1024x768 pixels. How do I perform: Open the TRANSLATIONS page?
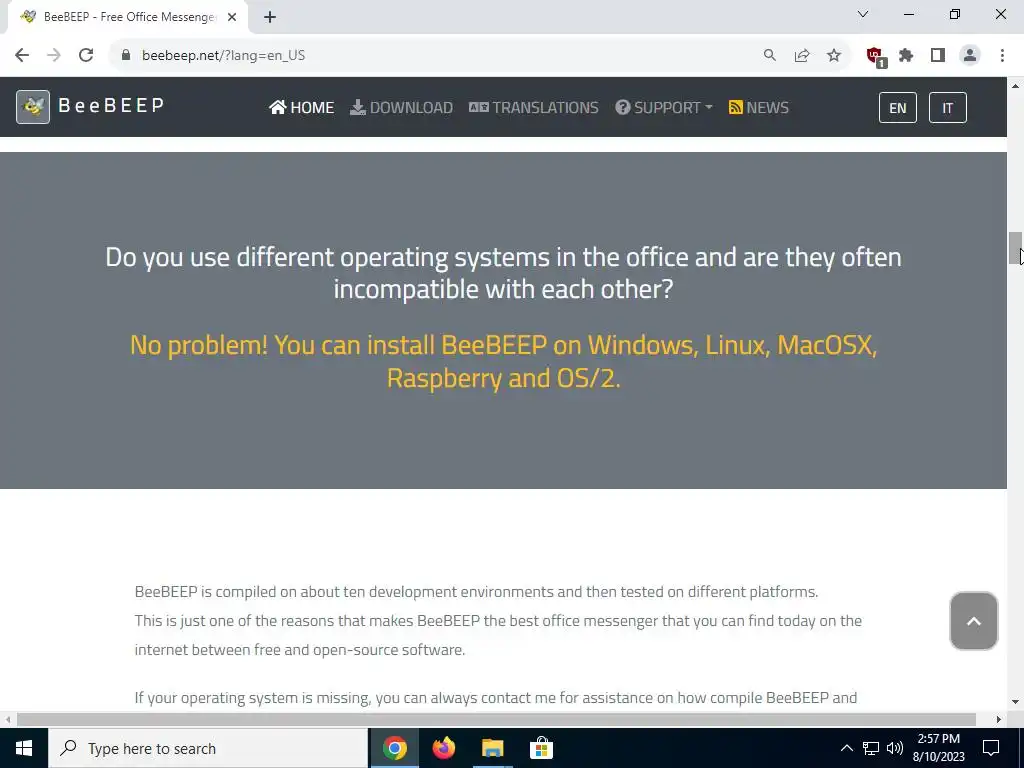point(534,107)
